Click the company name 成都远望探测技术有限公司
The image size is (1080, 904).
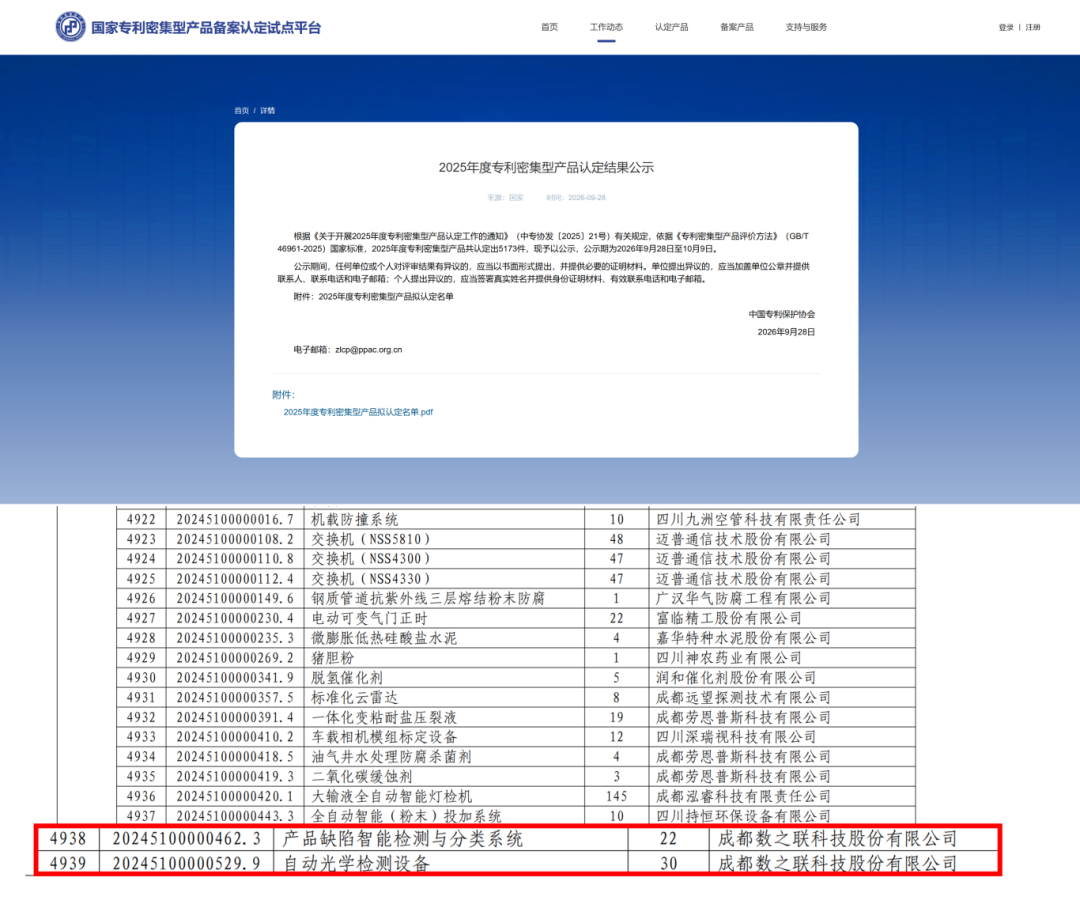pos(743,698)
